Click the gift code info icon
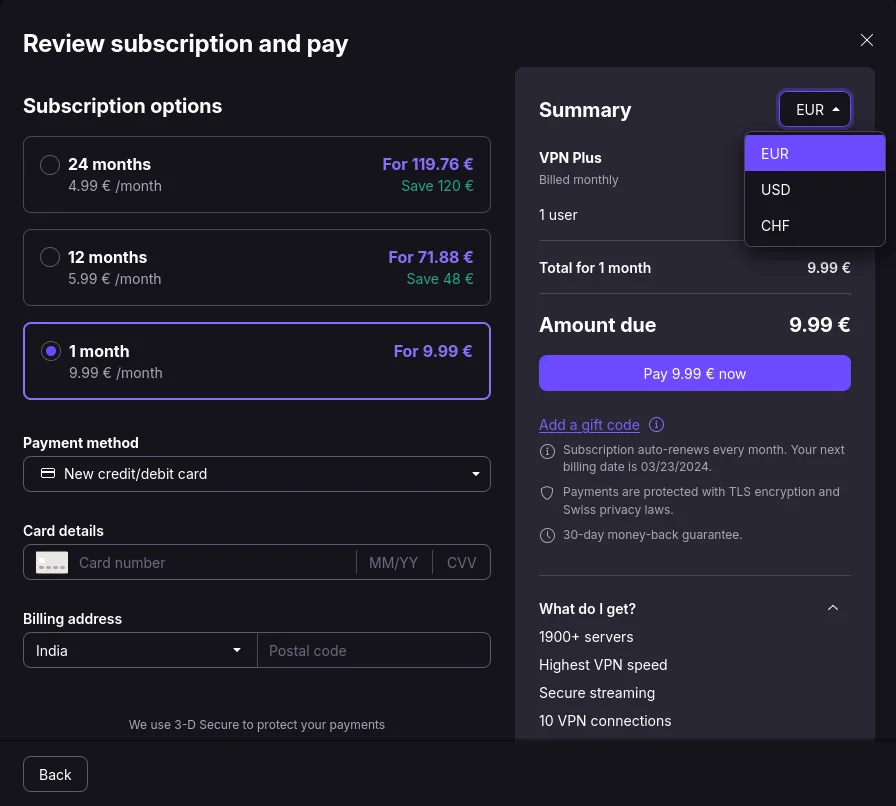Image resolution: width=896 pixels, height=806 pixels. coord(656,425)
